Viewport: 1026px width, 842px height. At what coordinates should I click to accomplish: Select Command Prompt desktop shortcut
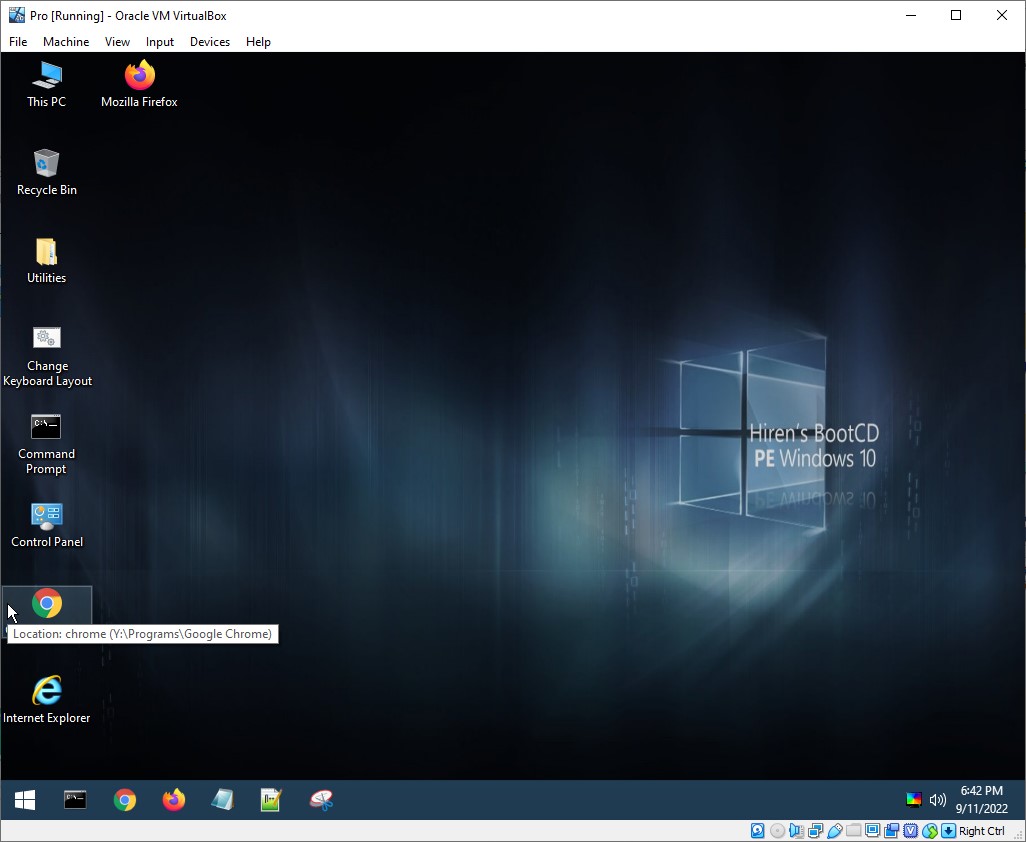coord(46,444)
